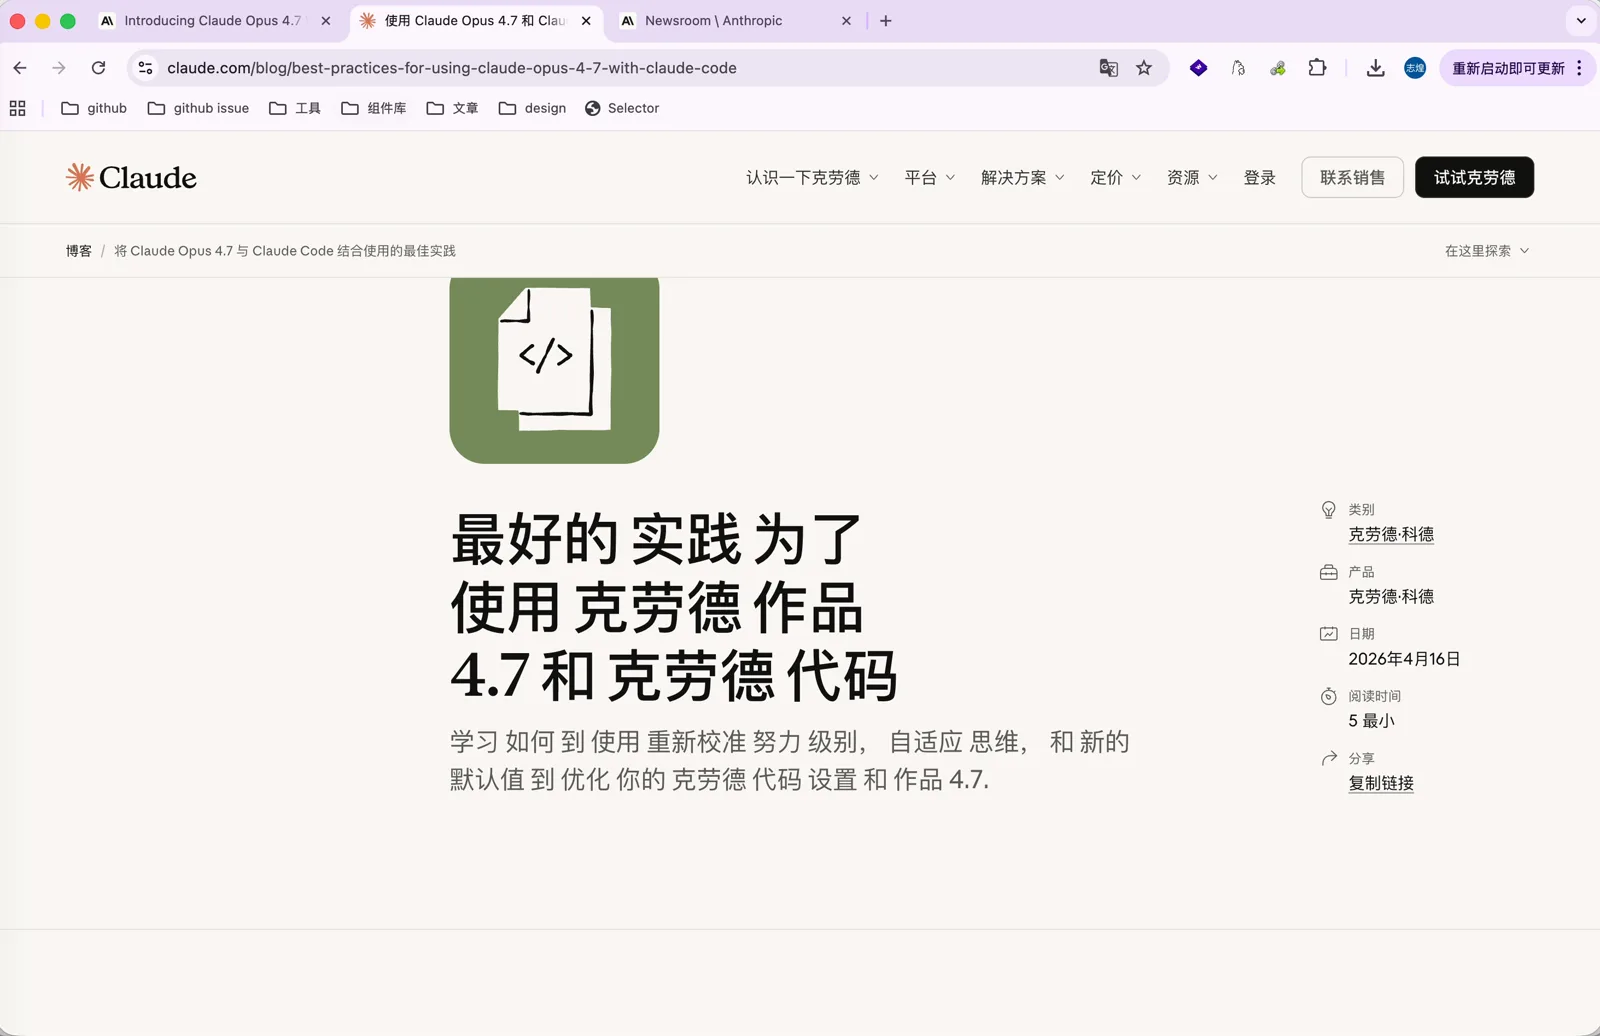Expand the 认识一下克劳德 nav menu

click(x=812, y=178)
